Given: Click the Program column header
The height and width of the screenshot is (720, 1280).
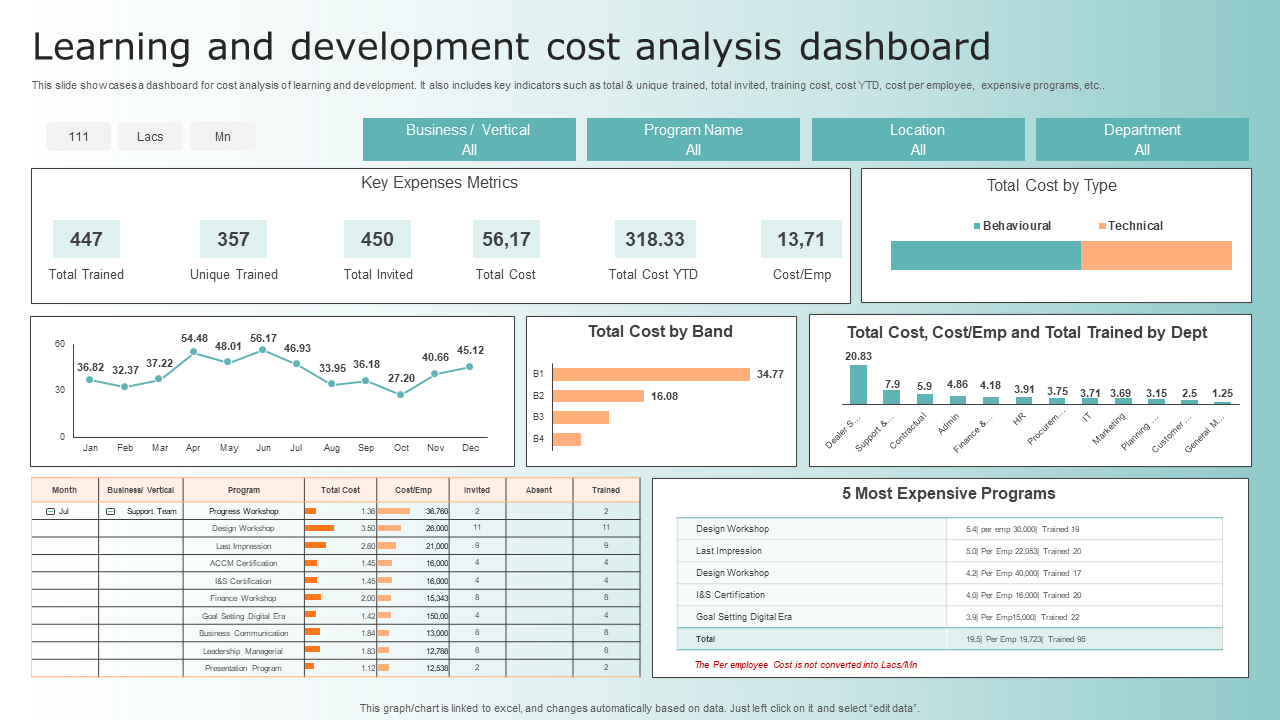Looking at the screenshot, I should 244,490.
